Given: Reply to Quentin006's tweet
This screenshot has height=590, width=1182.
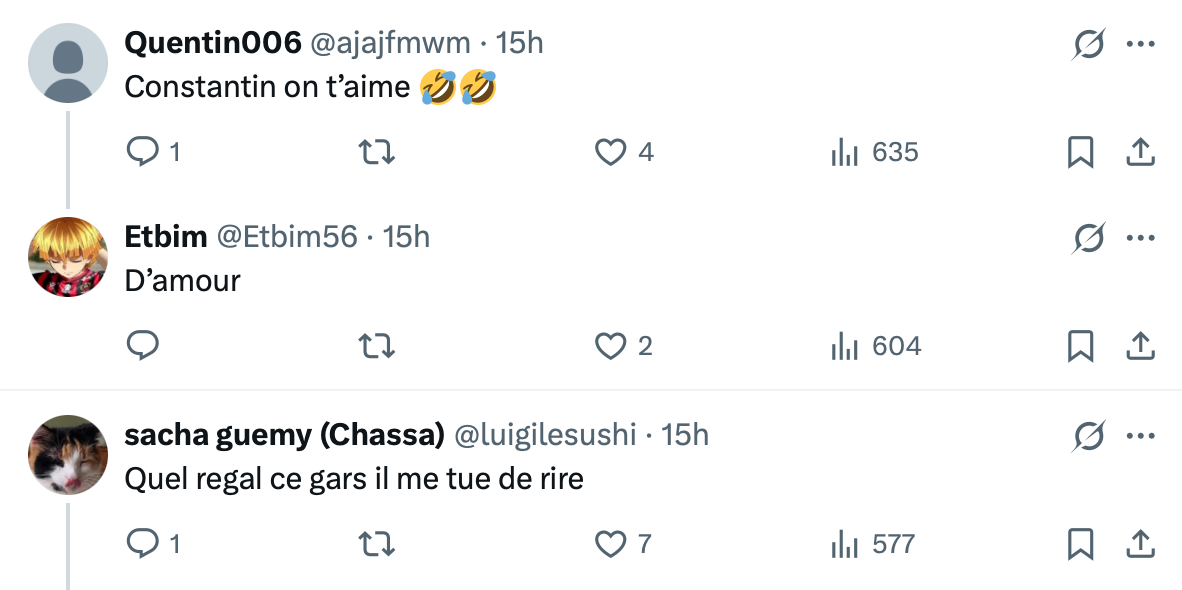Looking at the screenshot, I should pos(144,152).
